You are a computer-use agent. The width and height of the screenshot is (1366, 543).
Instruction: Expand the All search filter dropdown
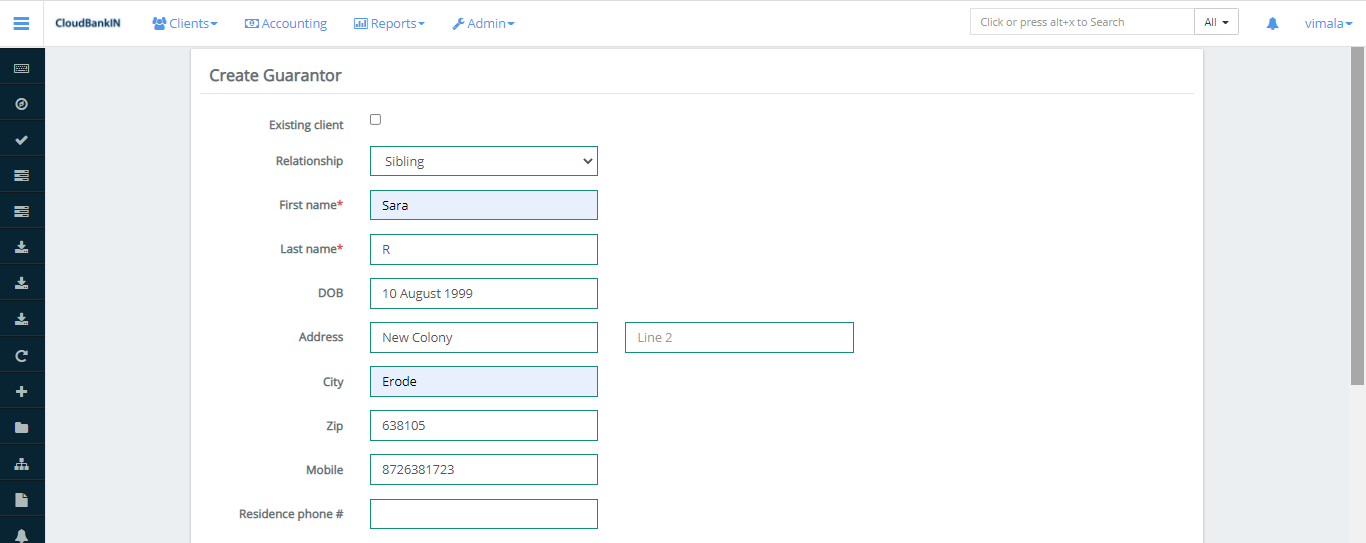click(x=1216, y=22)
